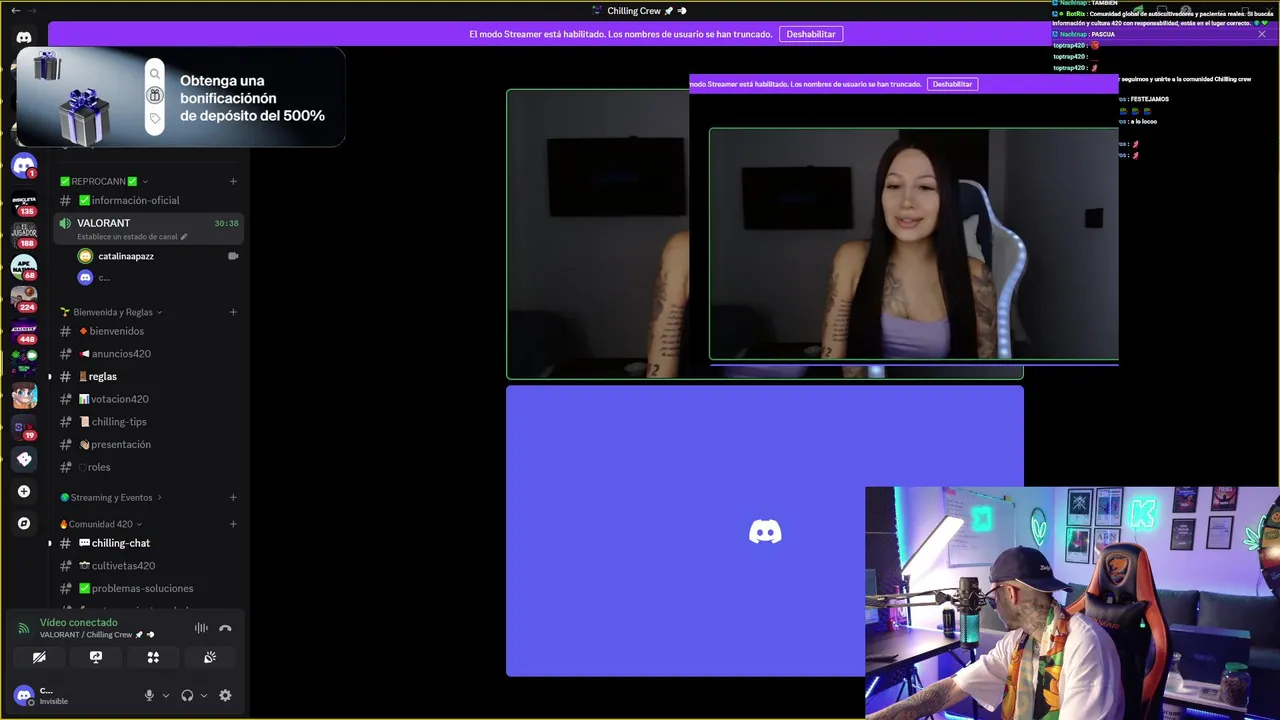Open the server with 448 notifications badge

24,332
